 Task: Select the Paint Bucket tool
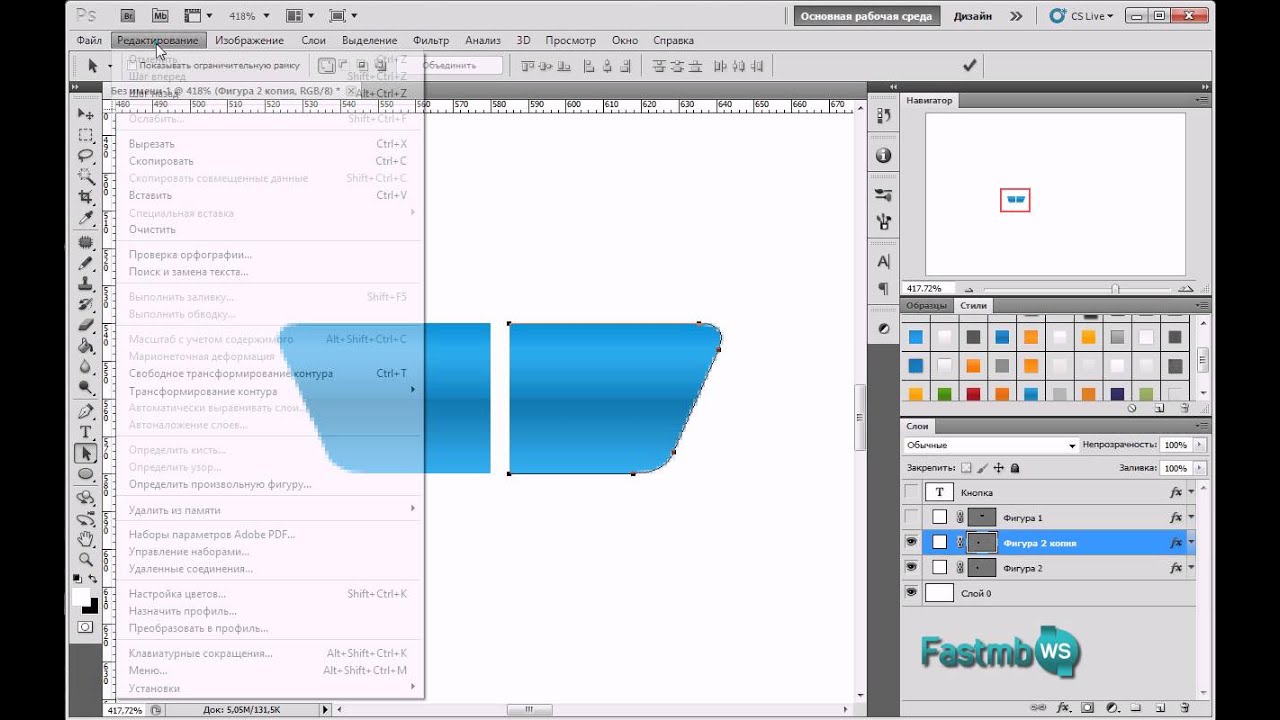click(86, 346)
